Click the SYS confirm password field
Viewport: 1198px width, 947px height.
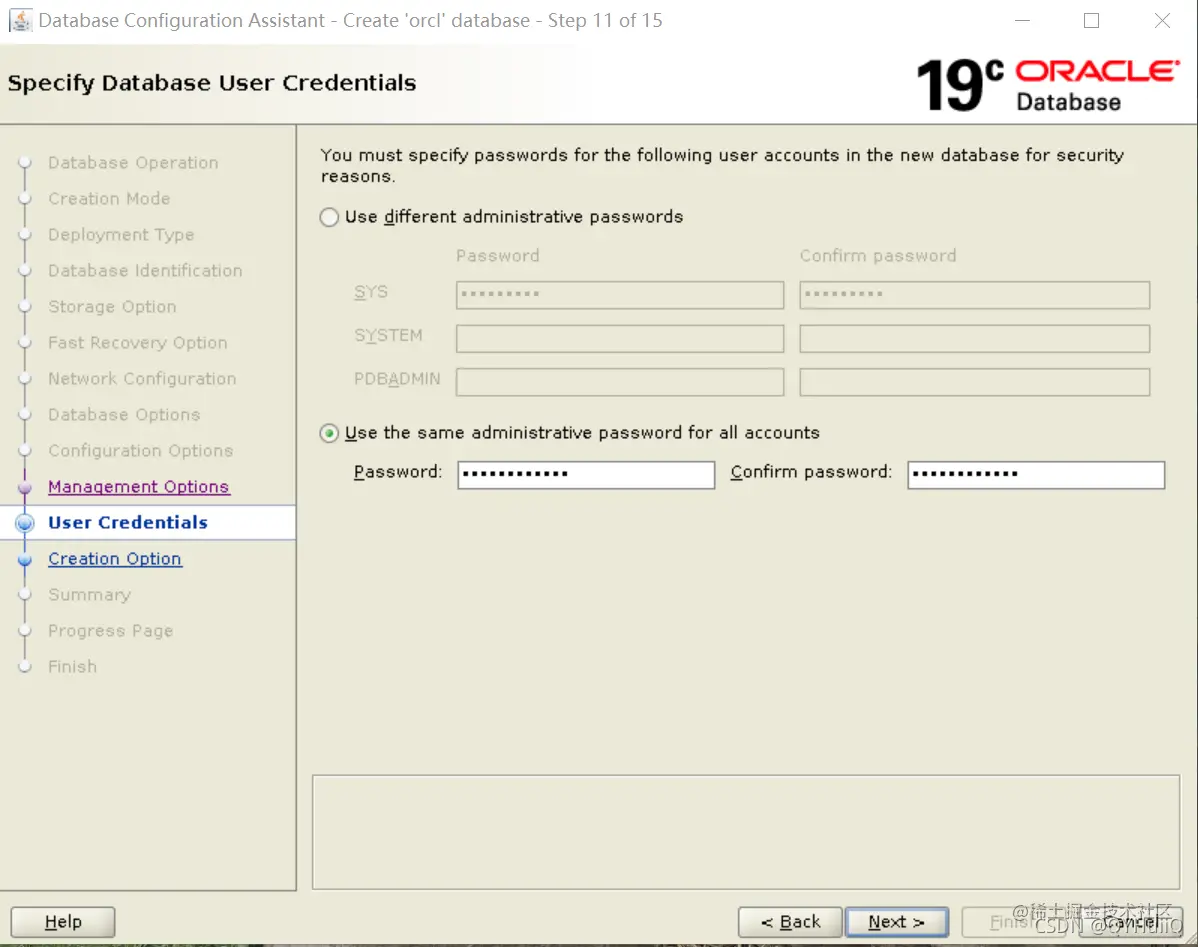(974, 295)
